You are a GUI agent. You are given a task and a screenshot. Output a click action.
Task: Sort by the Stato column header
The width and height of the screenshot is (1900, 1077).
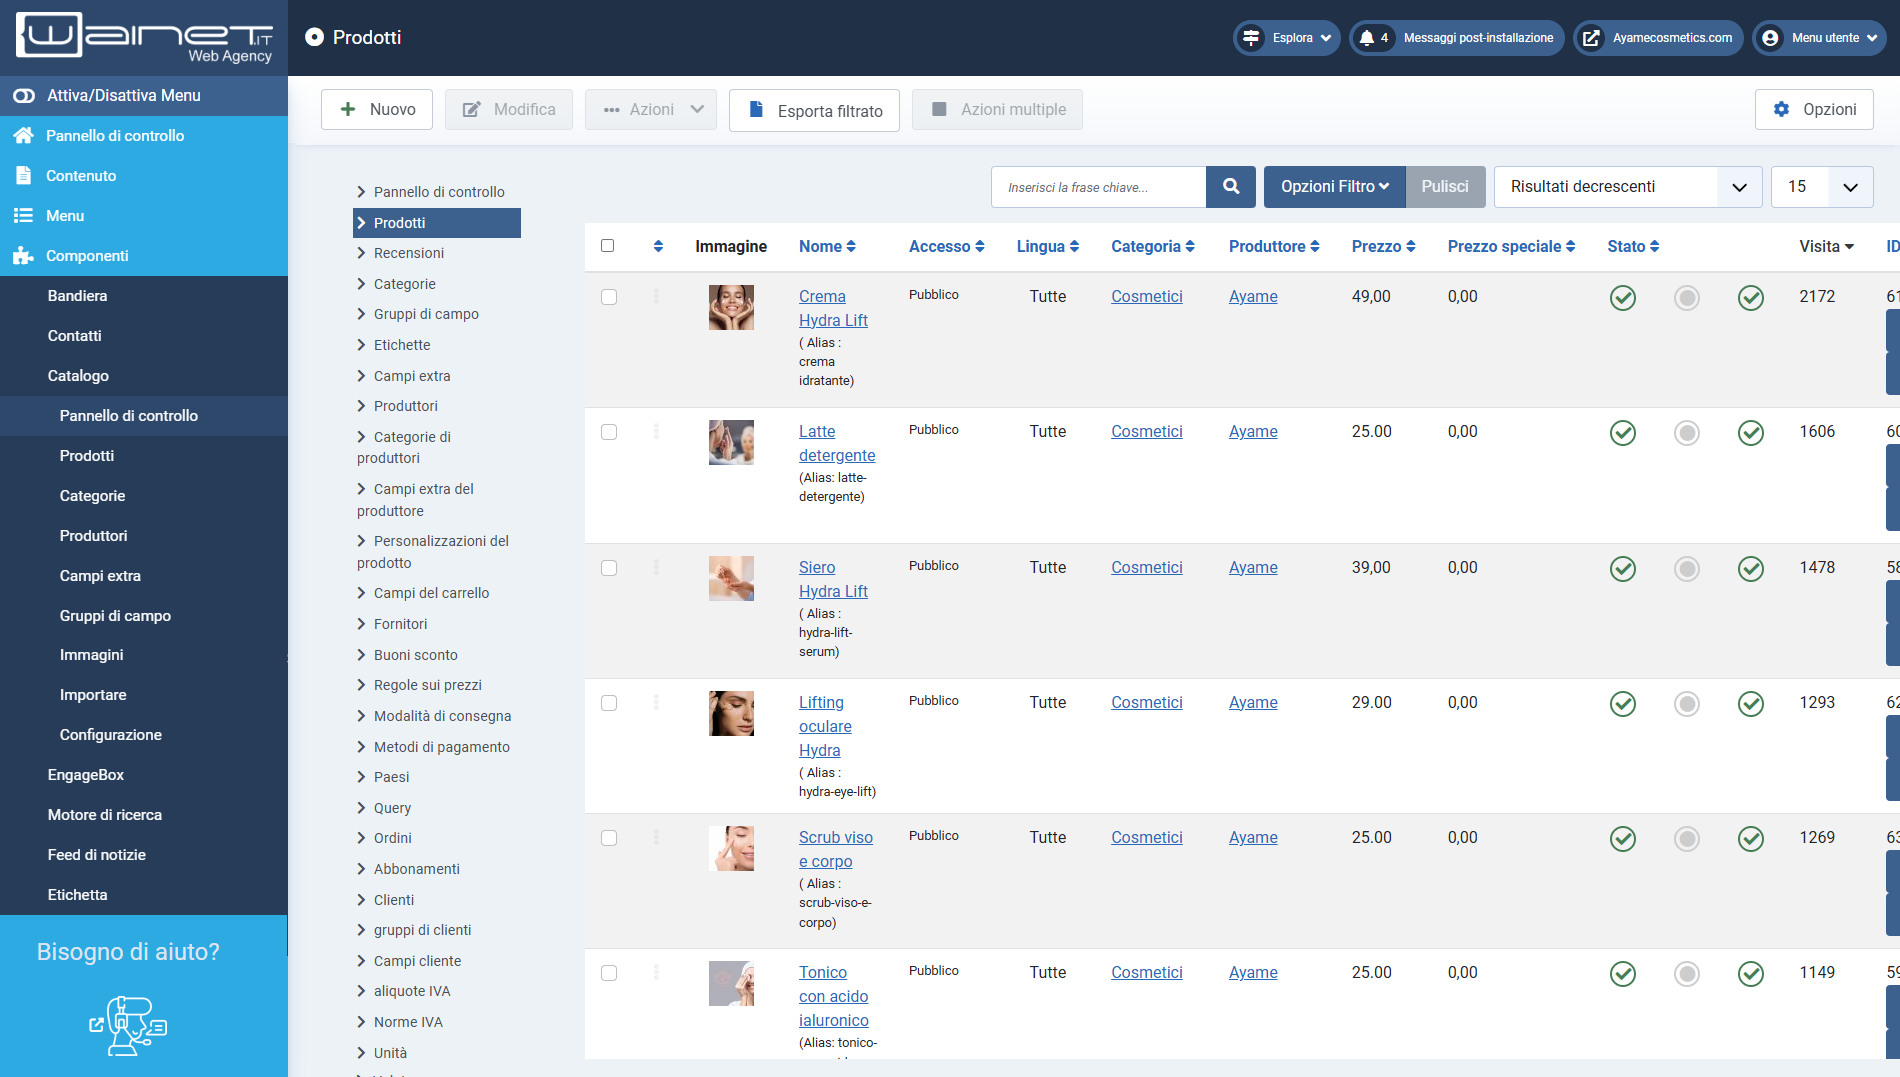coord(1633,246)
